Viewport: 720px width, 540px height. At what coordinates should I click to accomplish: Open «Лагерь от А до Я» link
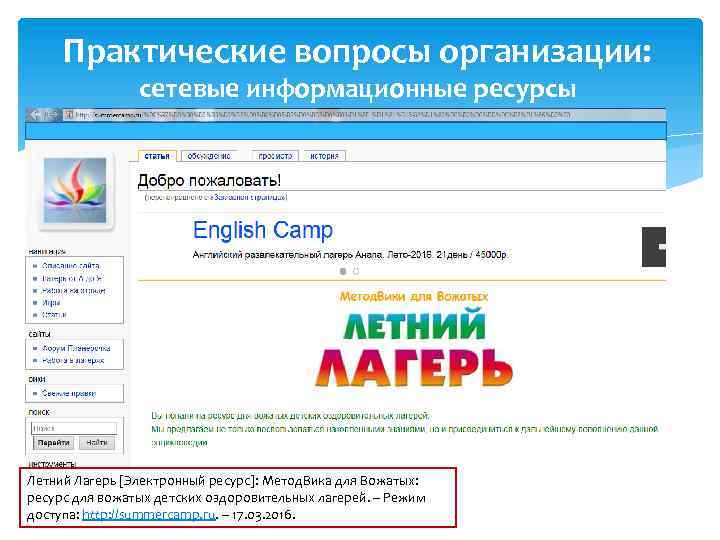tap(72, 278)
